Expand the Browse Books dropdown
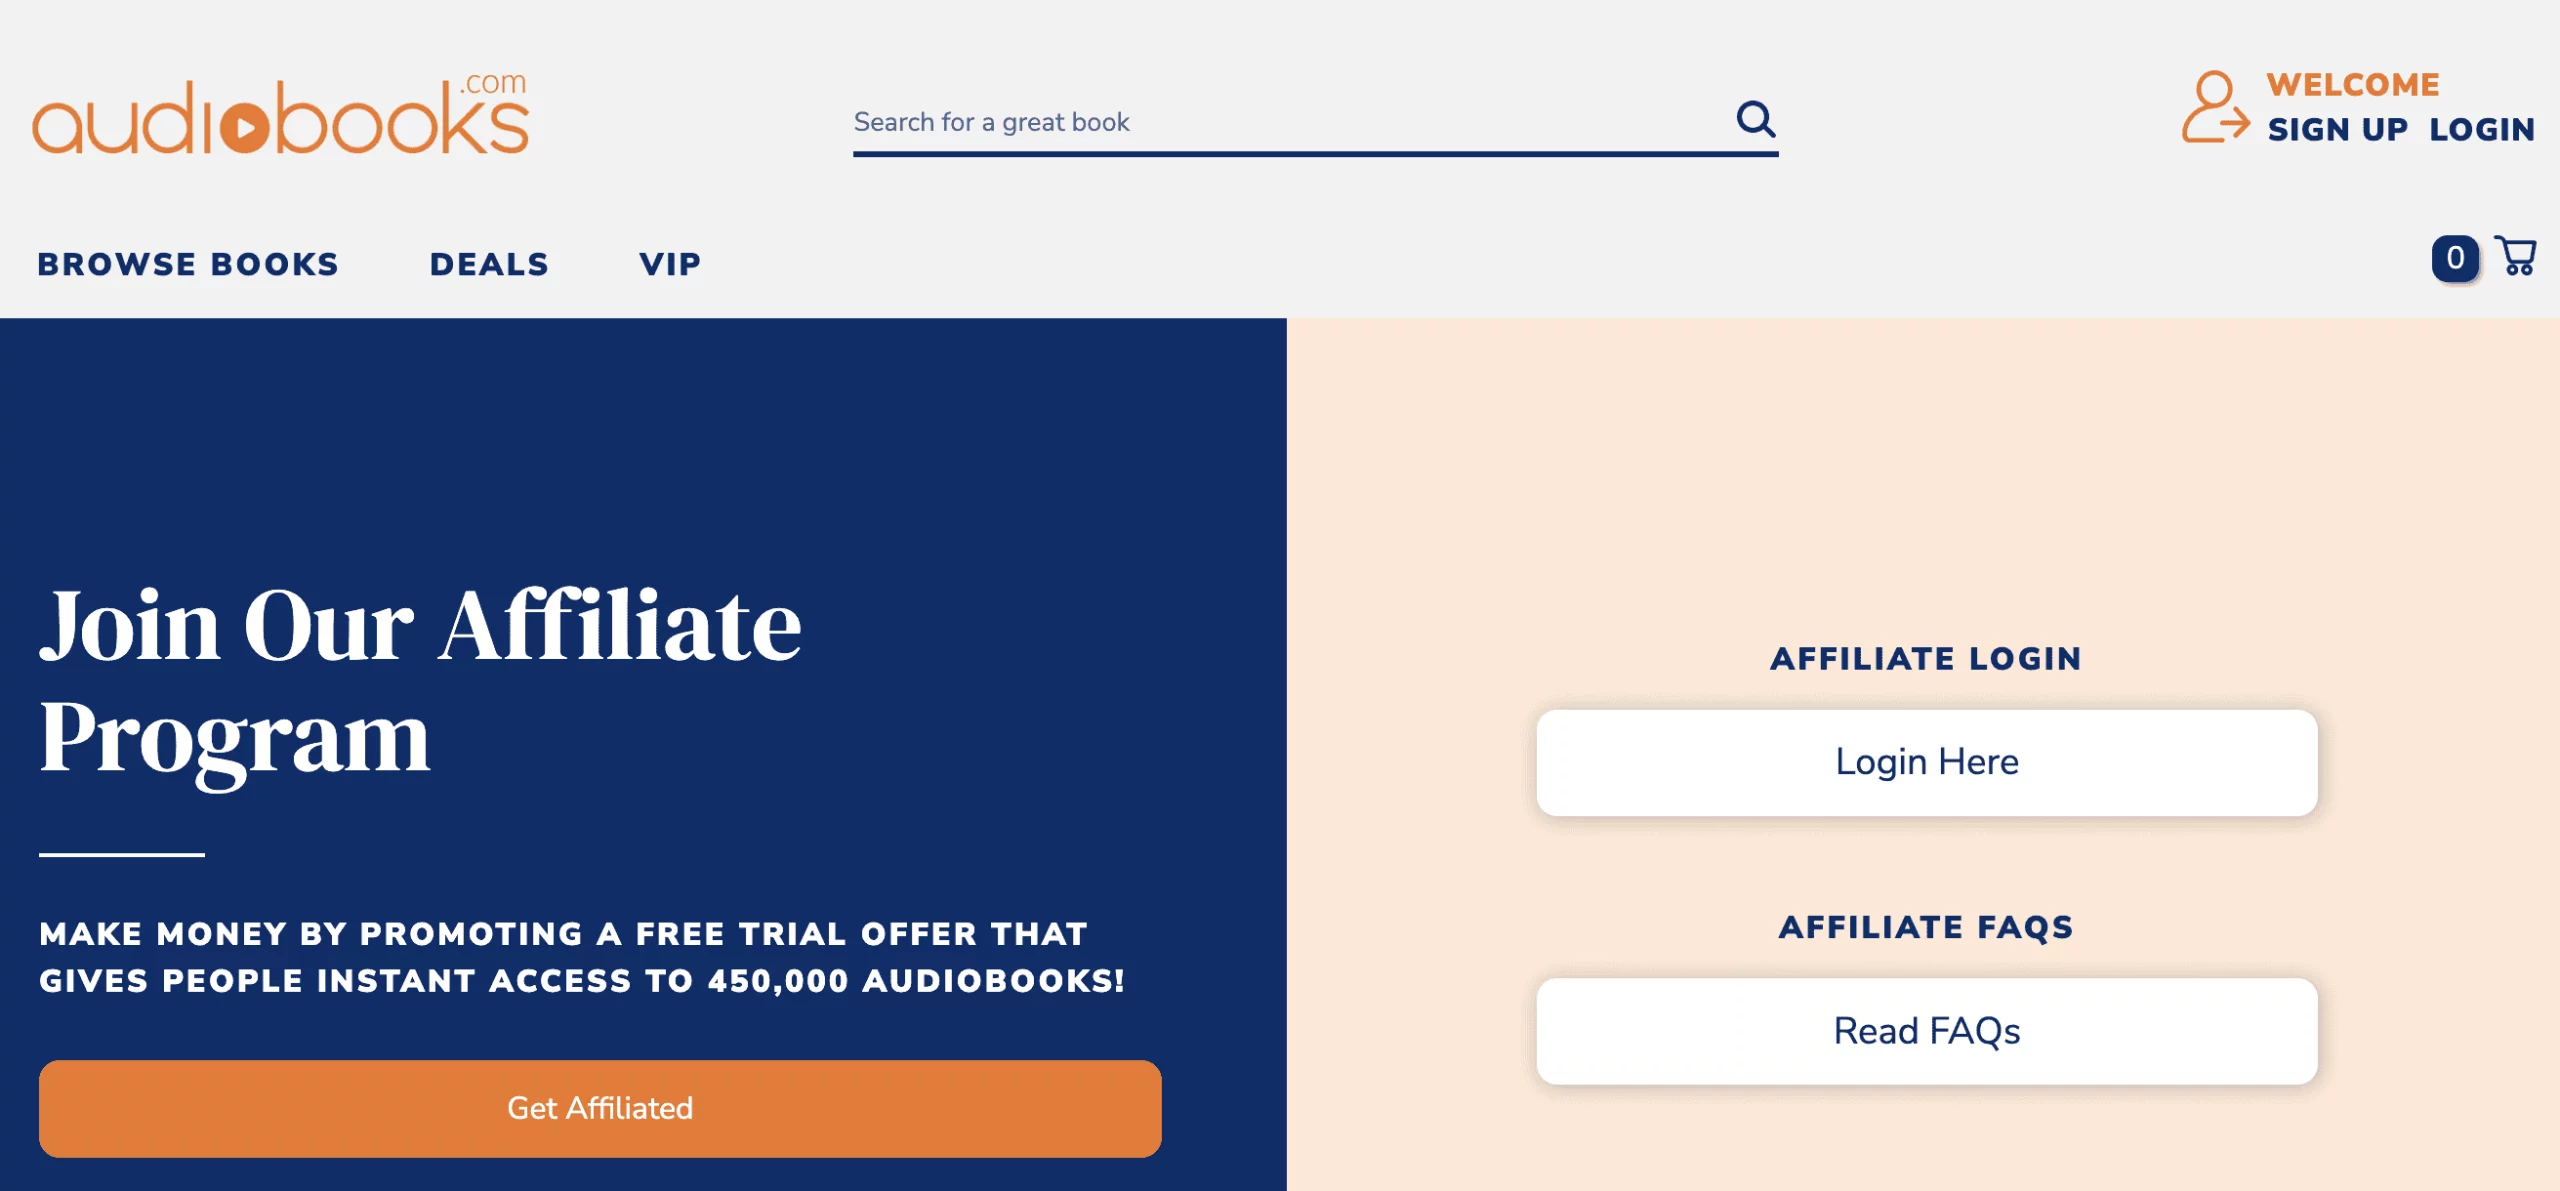The height and width of the screenshot is (1191, 2560). click(189, 263)
